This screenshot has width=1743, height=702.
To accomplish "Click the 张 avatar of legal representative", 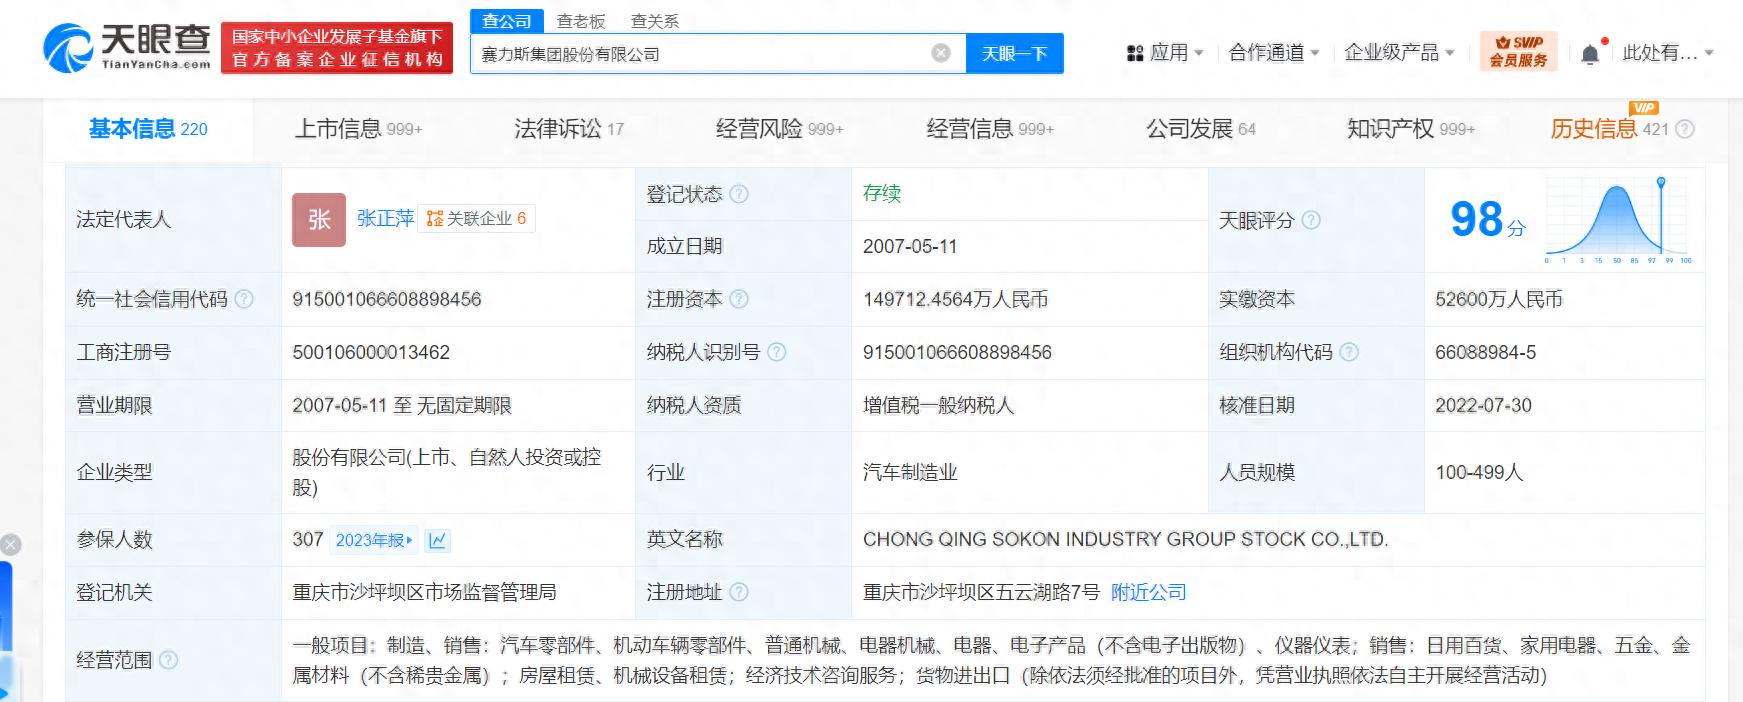I will (x=319, y=219).
